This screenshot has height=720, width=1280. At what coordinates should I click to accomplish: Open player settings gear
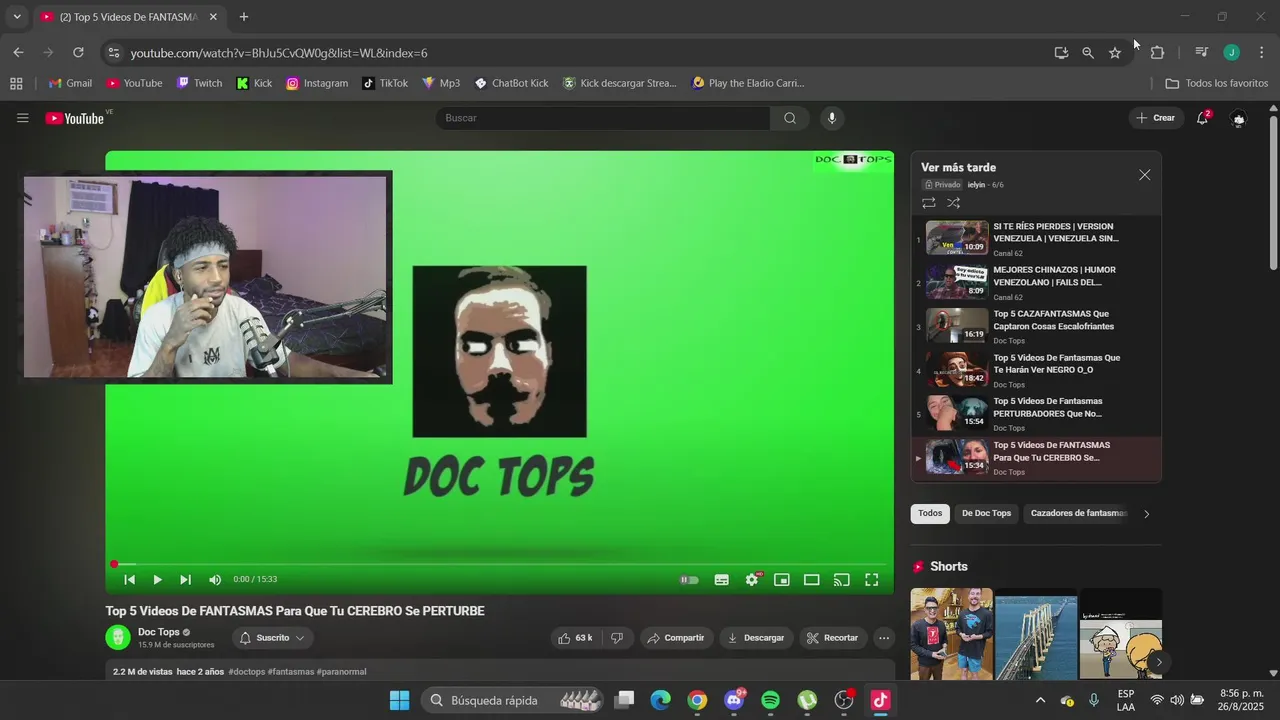[752, 580]
